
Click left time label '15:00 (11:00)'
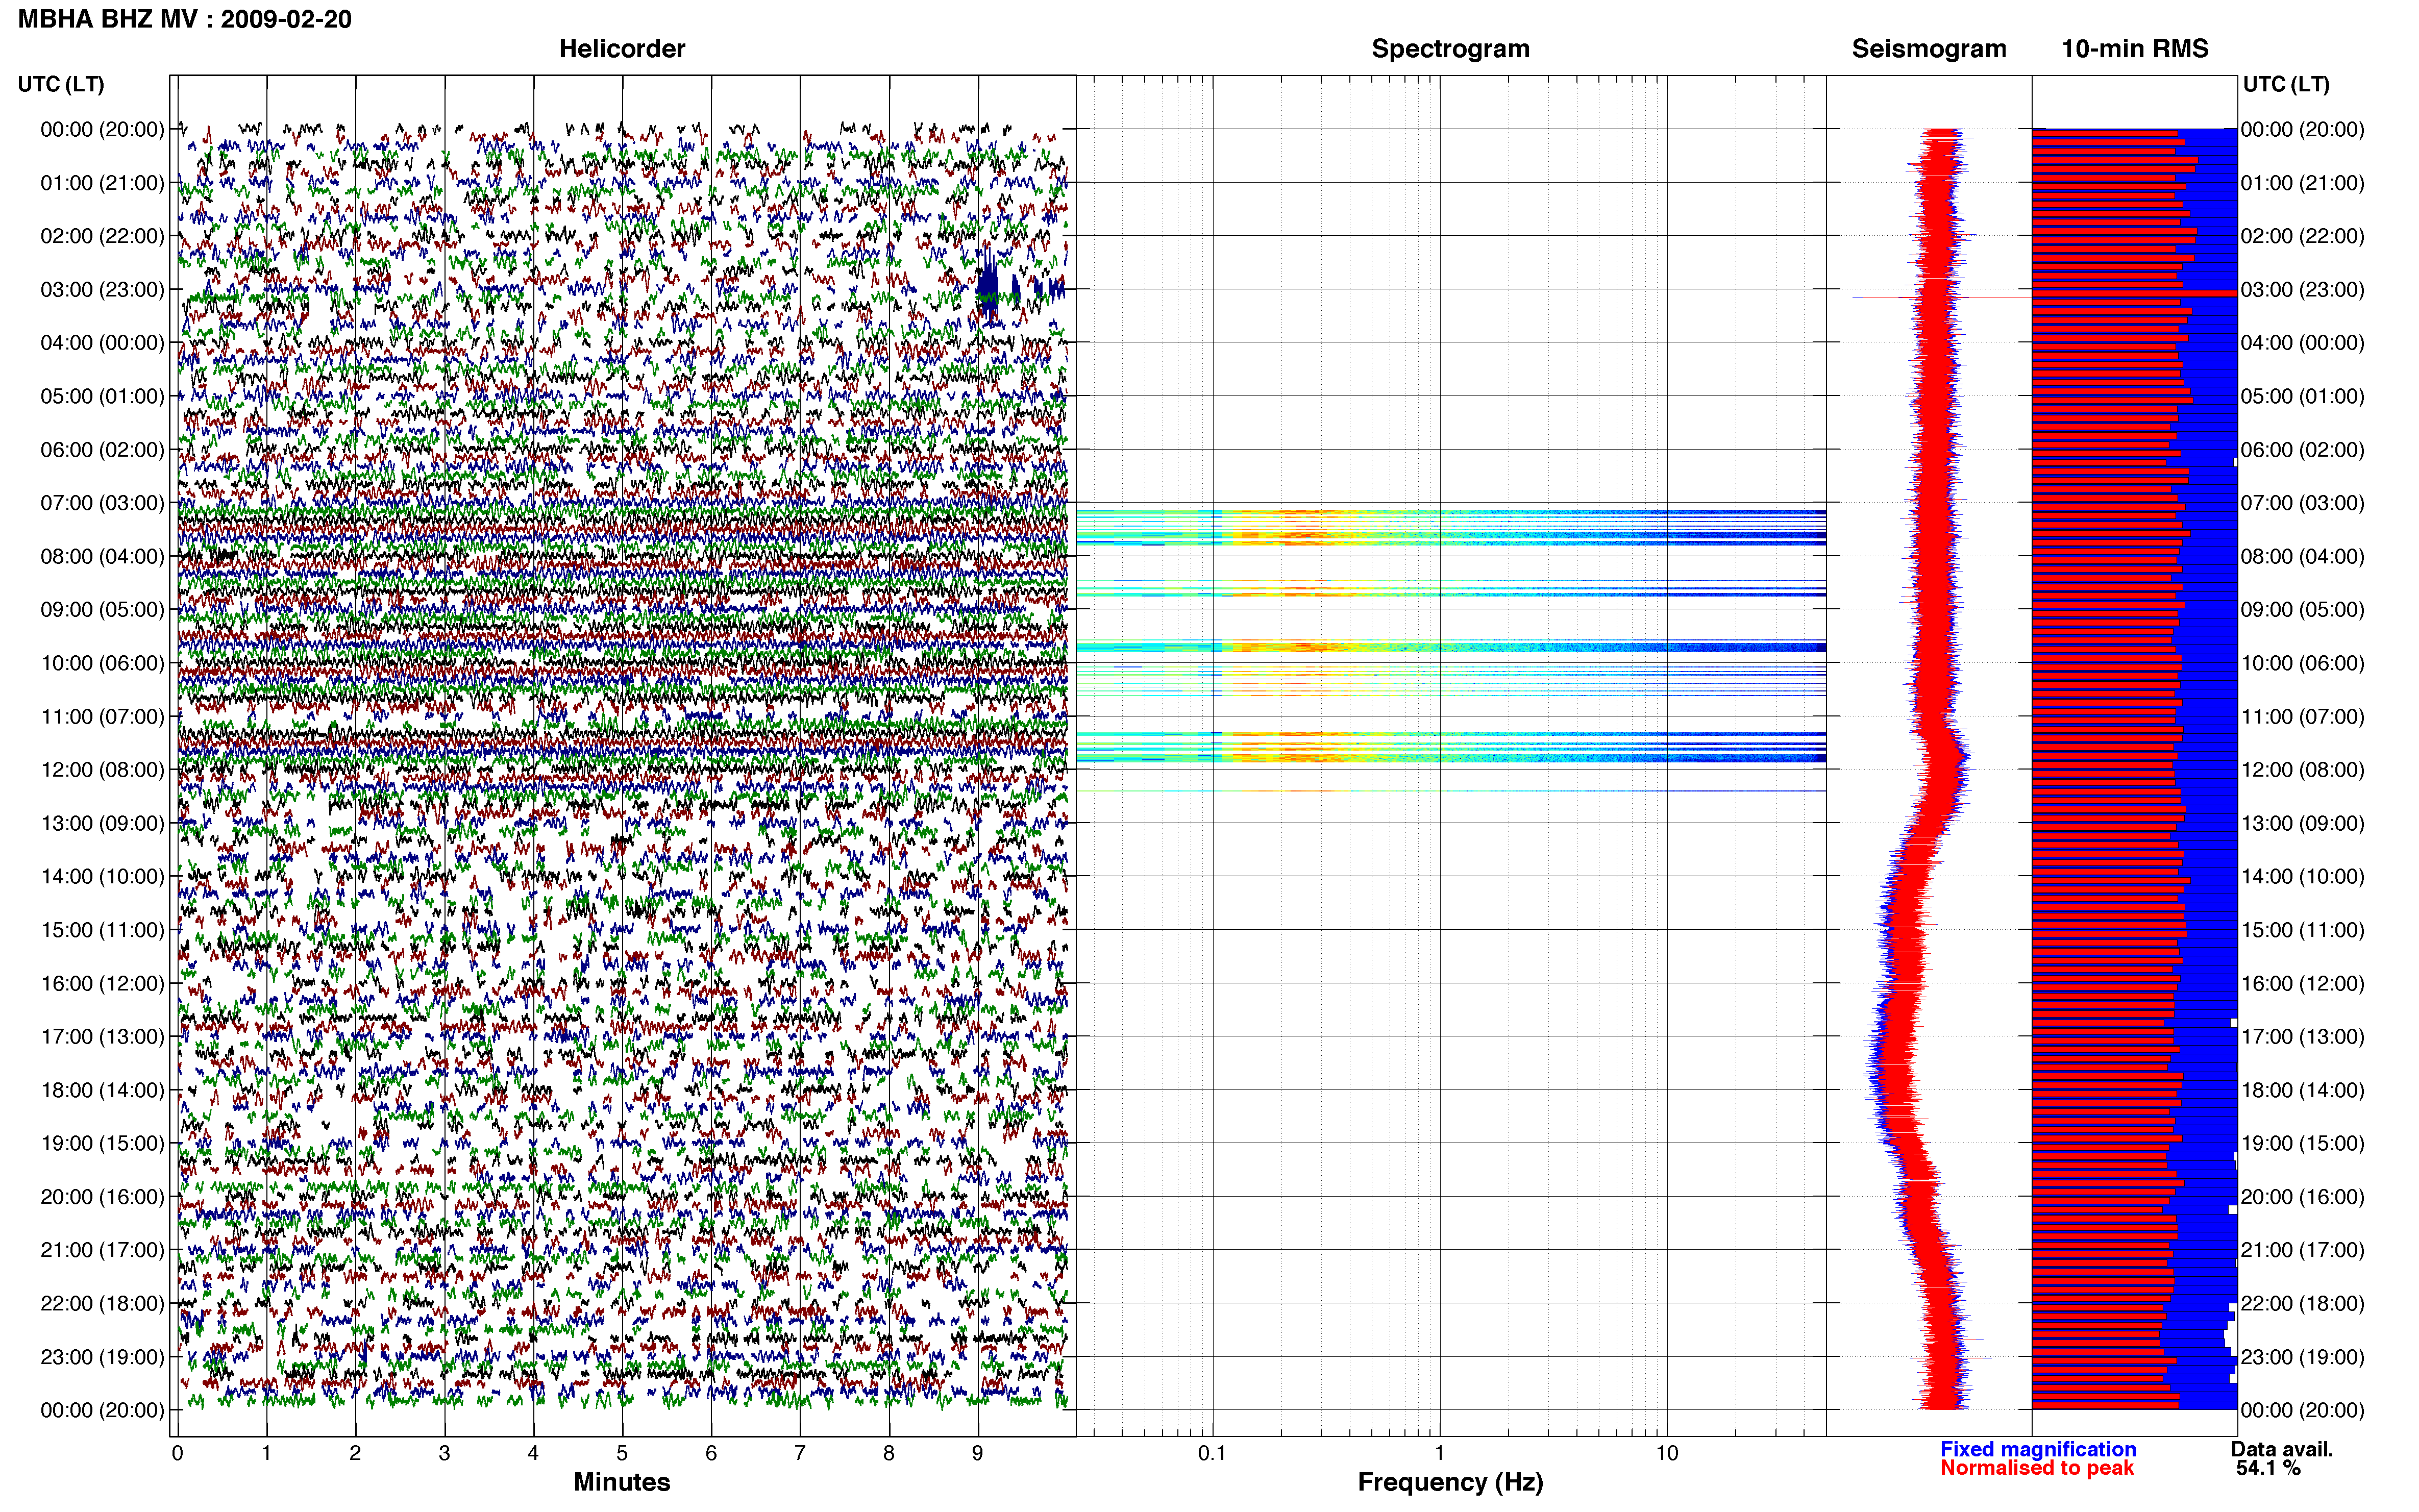[102, 930]
